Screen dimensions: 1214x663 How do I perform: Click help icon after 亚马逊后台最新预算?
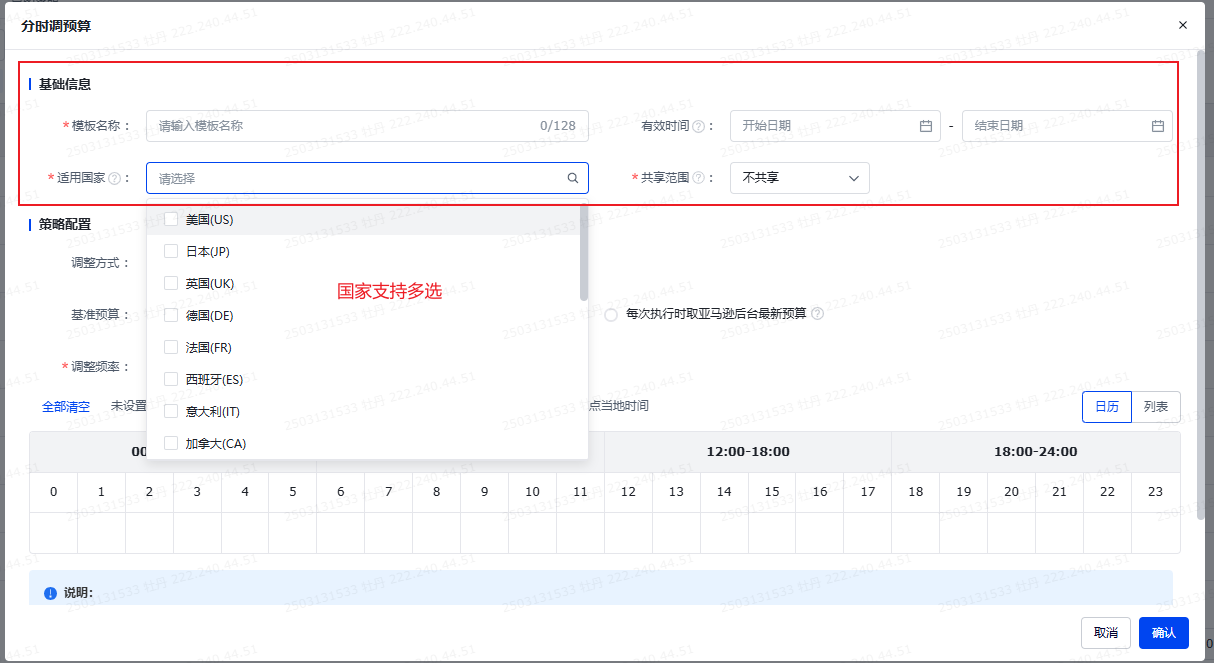pos(817,314)
